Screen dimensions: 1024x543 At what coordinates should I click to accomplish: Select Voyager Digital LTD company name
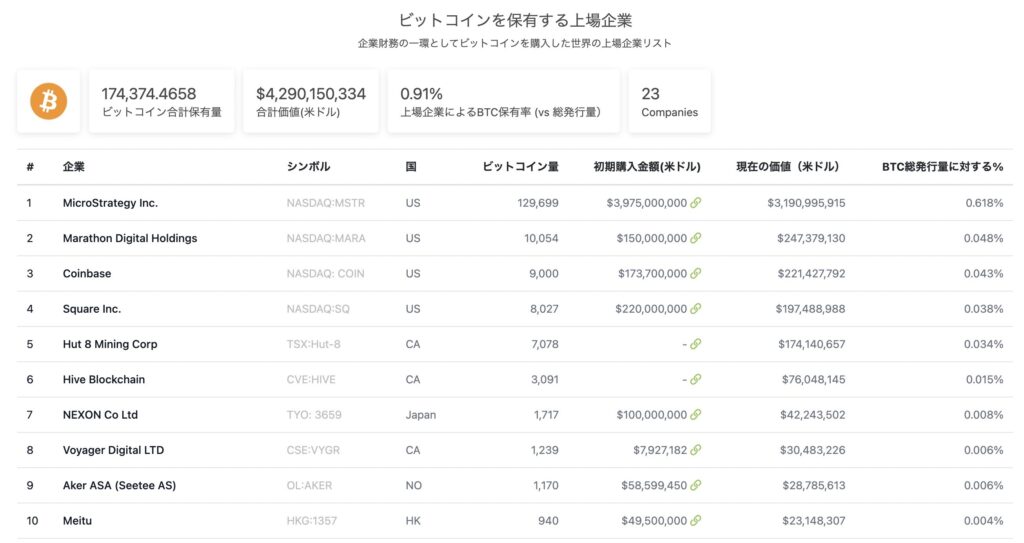point(114,450)
